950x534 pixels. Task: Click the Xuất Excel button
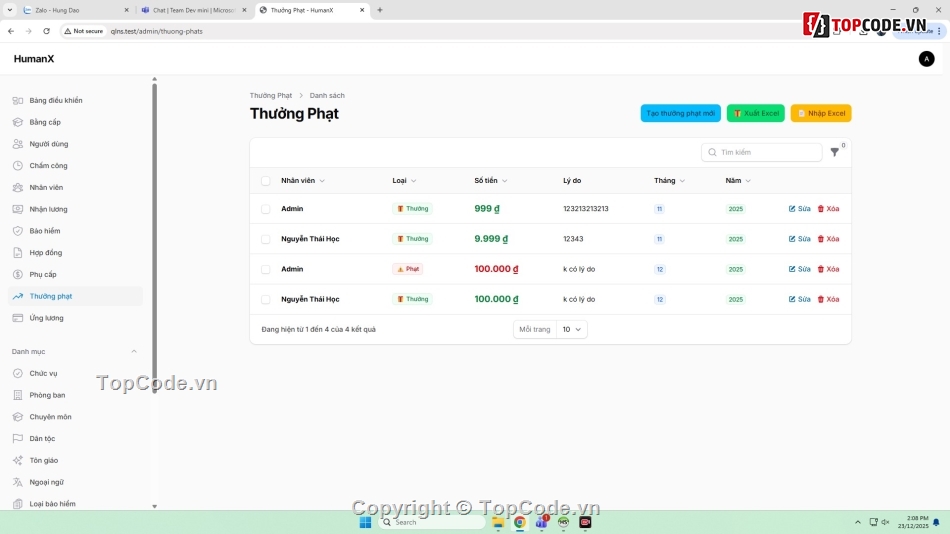point(756,113)
